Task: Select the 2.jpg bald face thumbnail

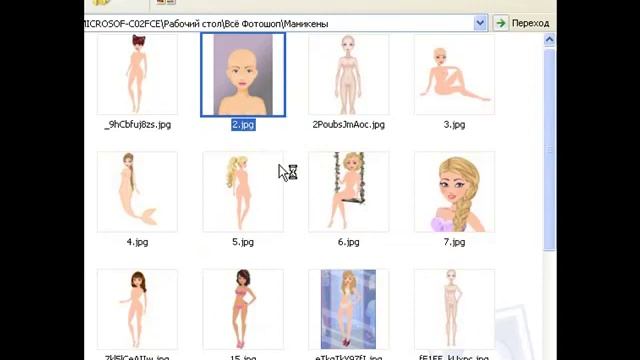Action: 243,75
